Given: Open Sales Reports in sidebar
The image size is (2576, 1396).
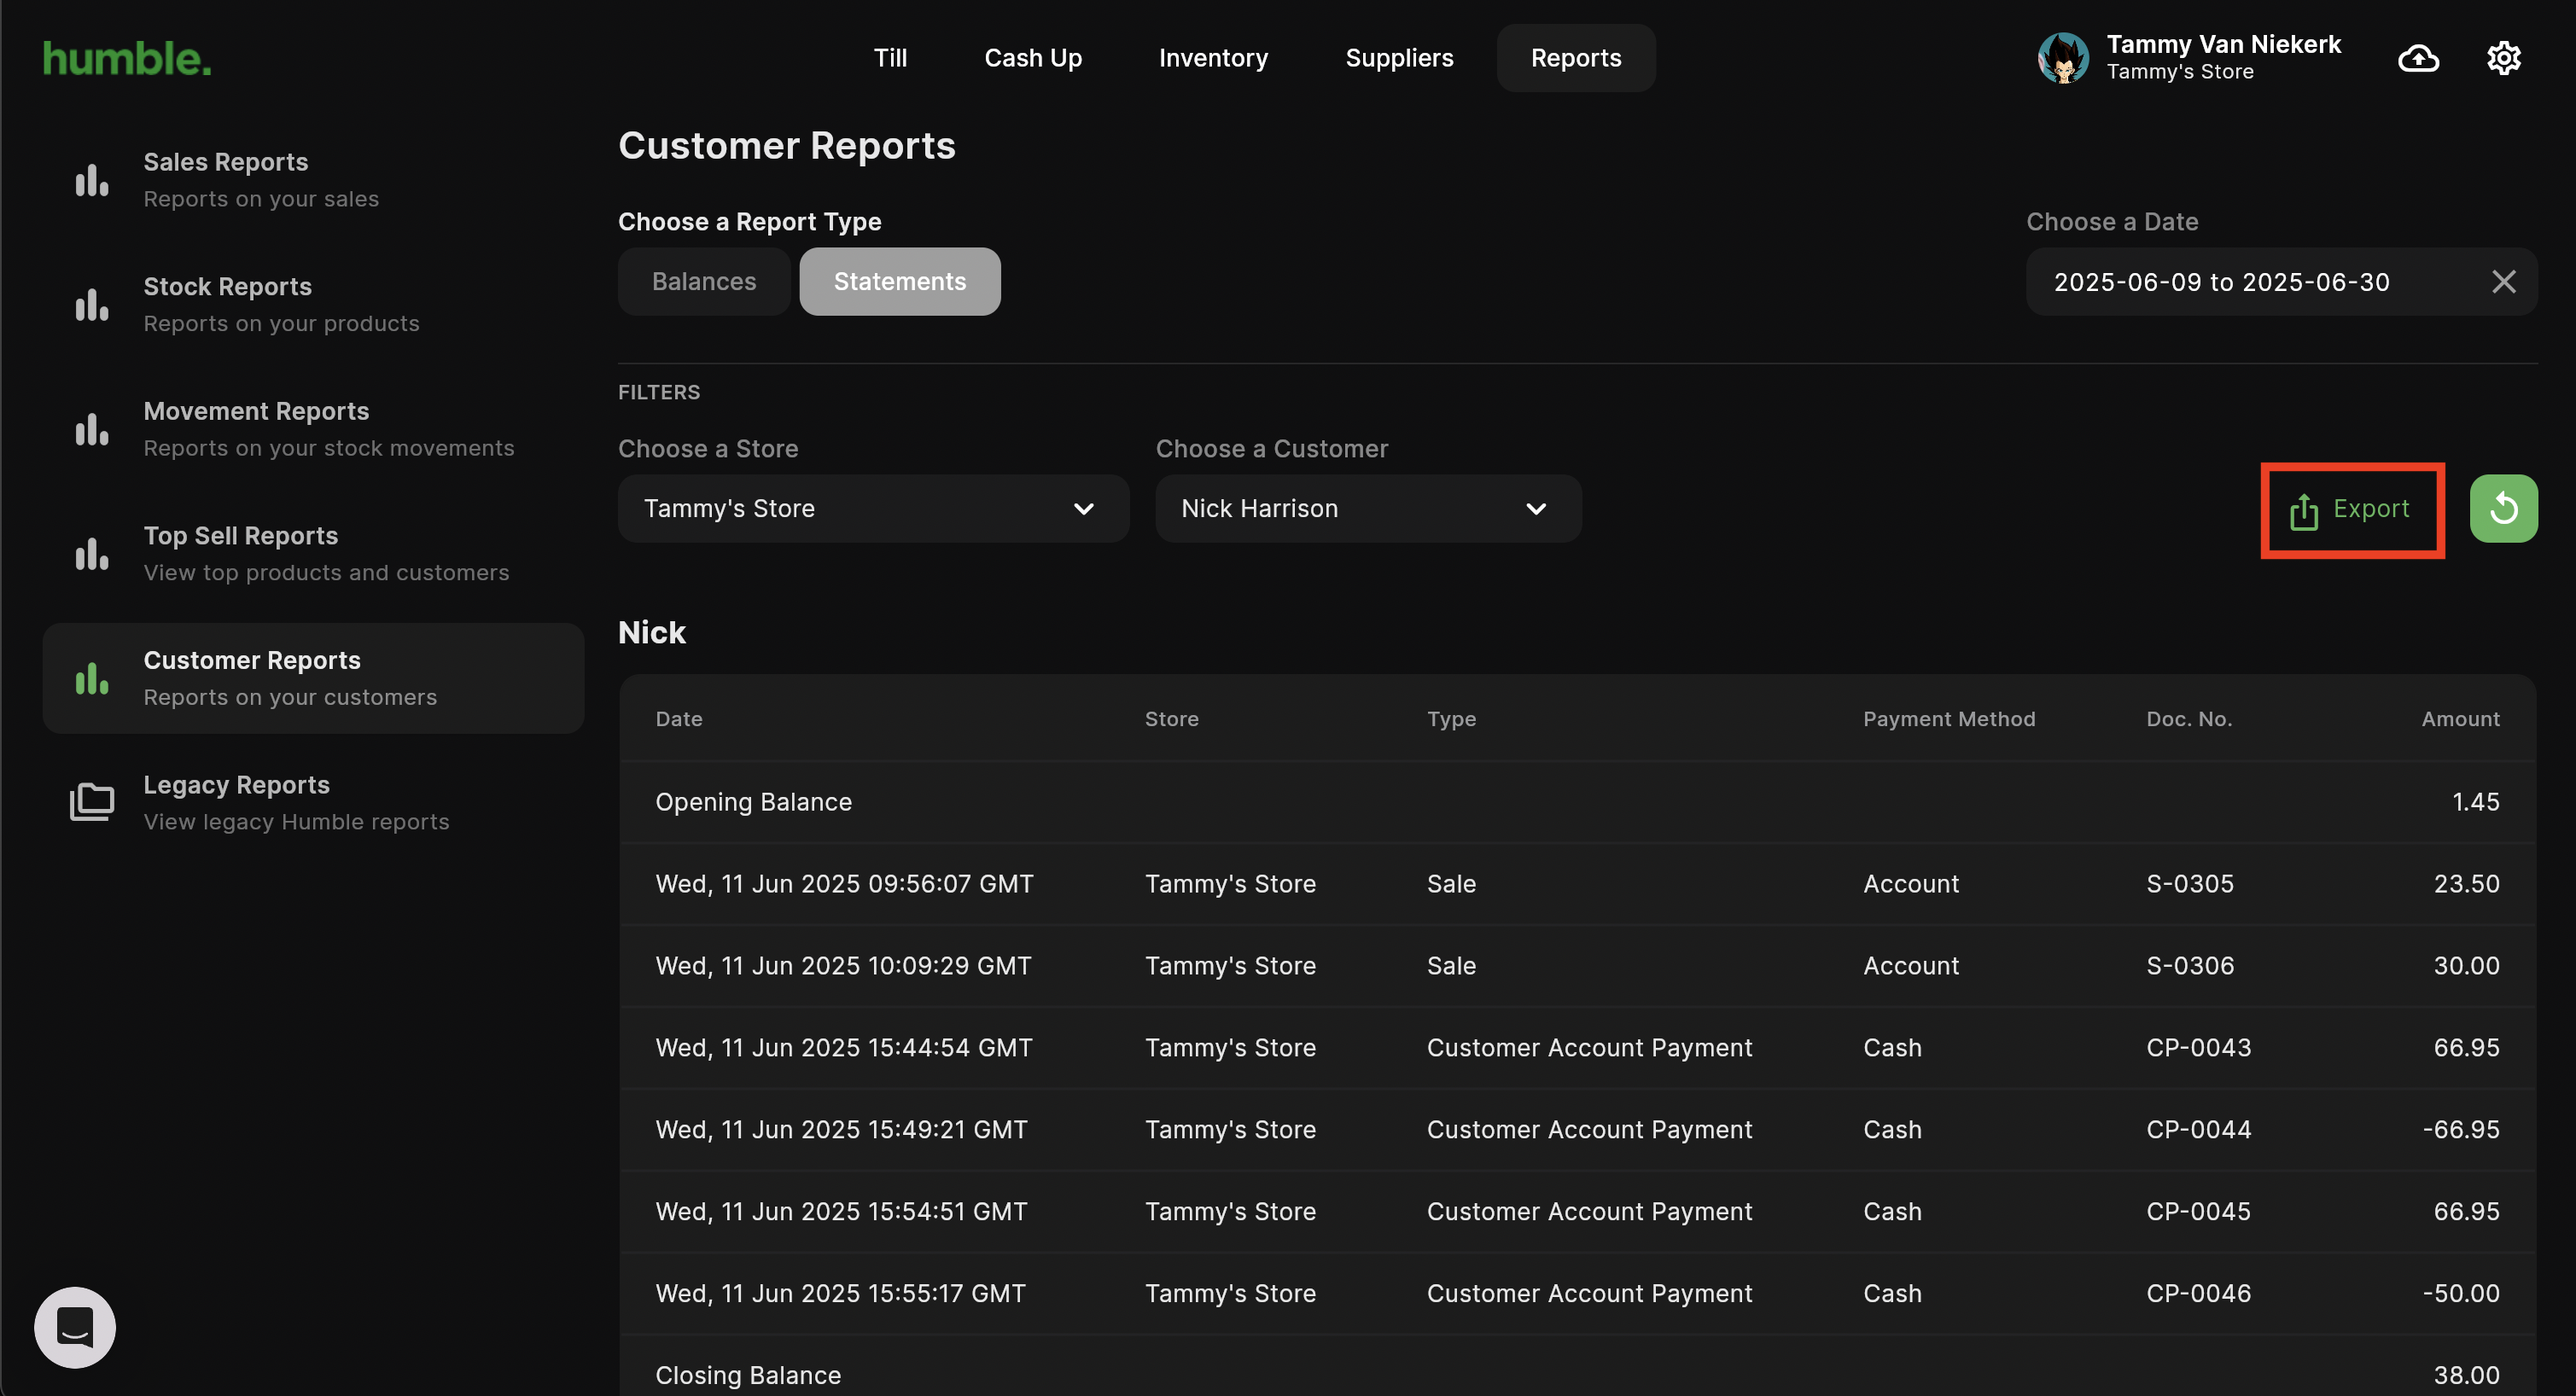Looking at the screenshot, I should (x=313, y=180).
